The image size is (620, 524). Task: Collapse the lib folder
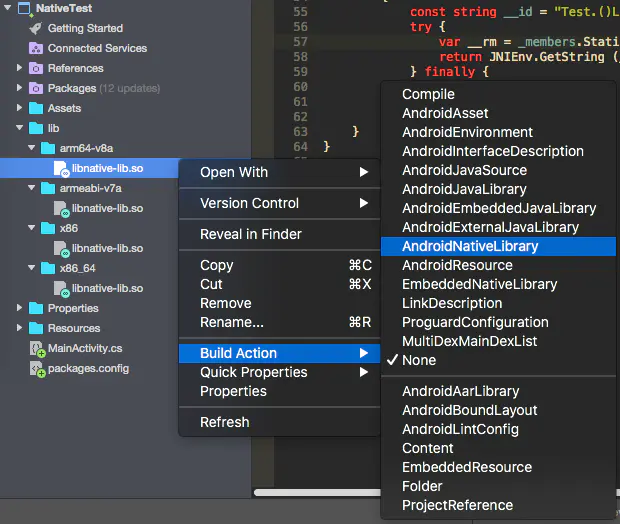(x=19, y=128)
